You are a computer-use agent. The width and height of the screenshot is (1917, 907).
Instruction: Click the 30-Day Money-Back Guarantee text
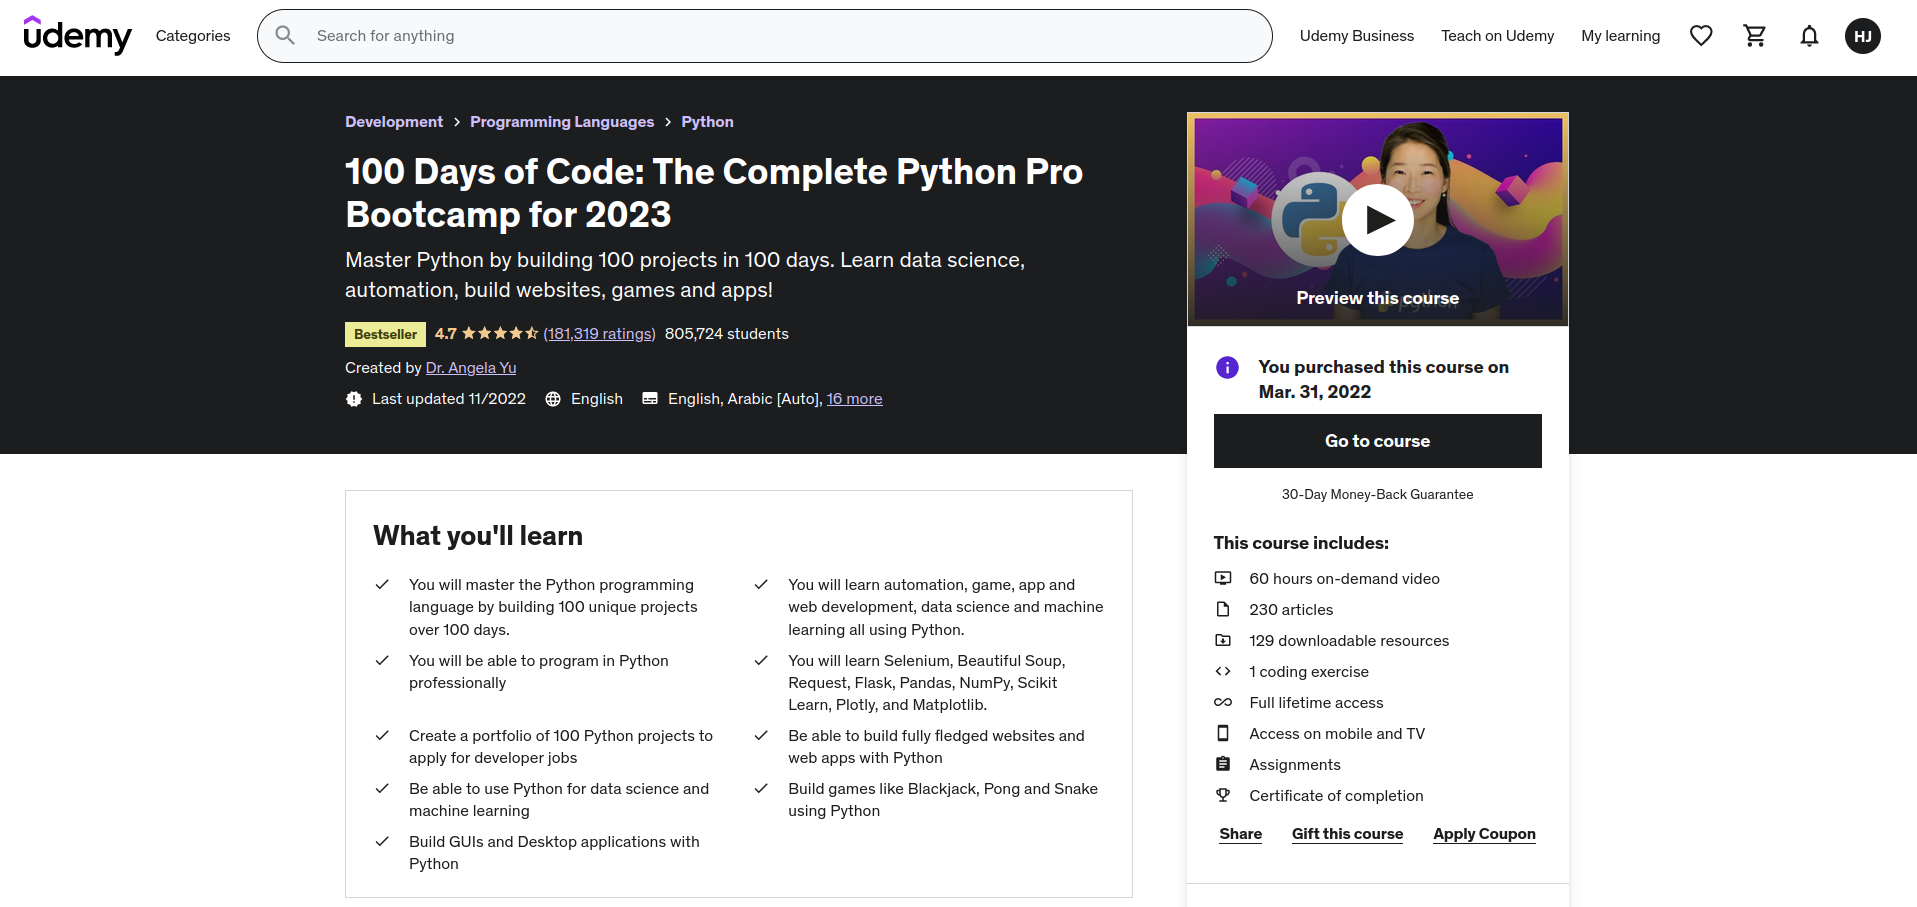tap(1378, 495)
